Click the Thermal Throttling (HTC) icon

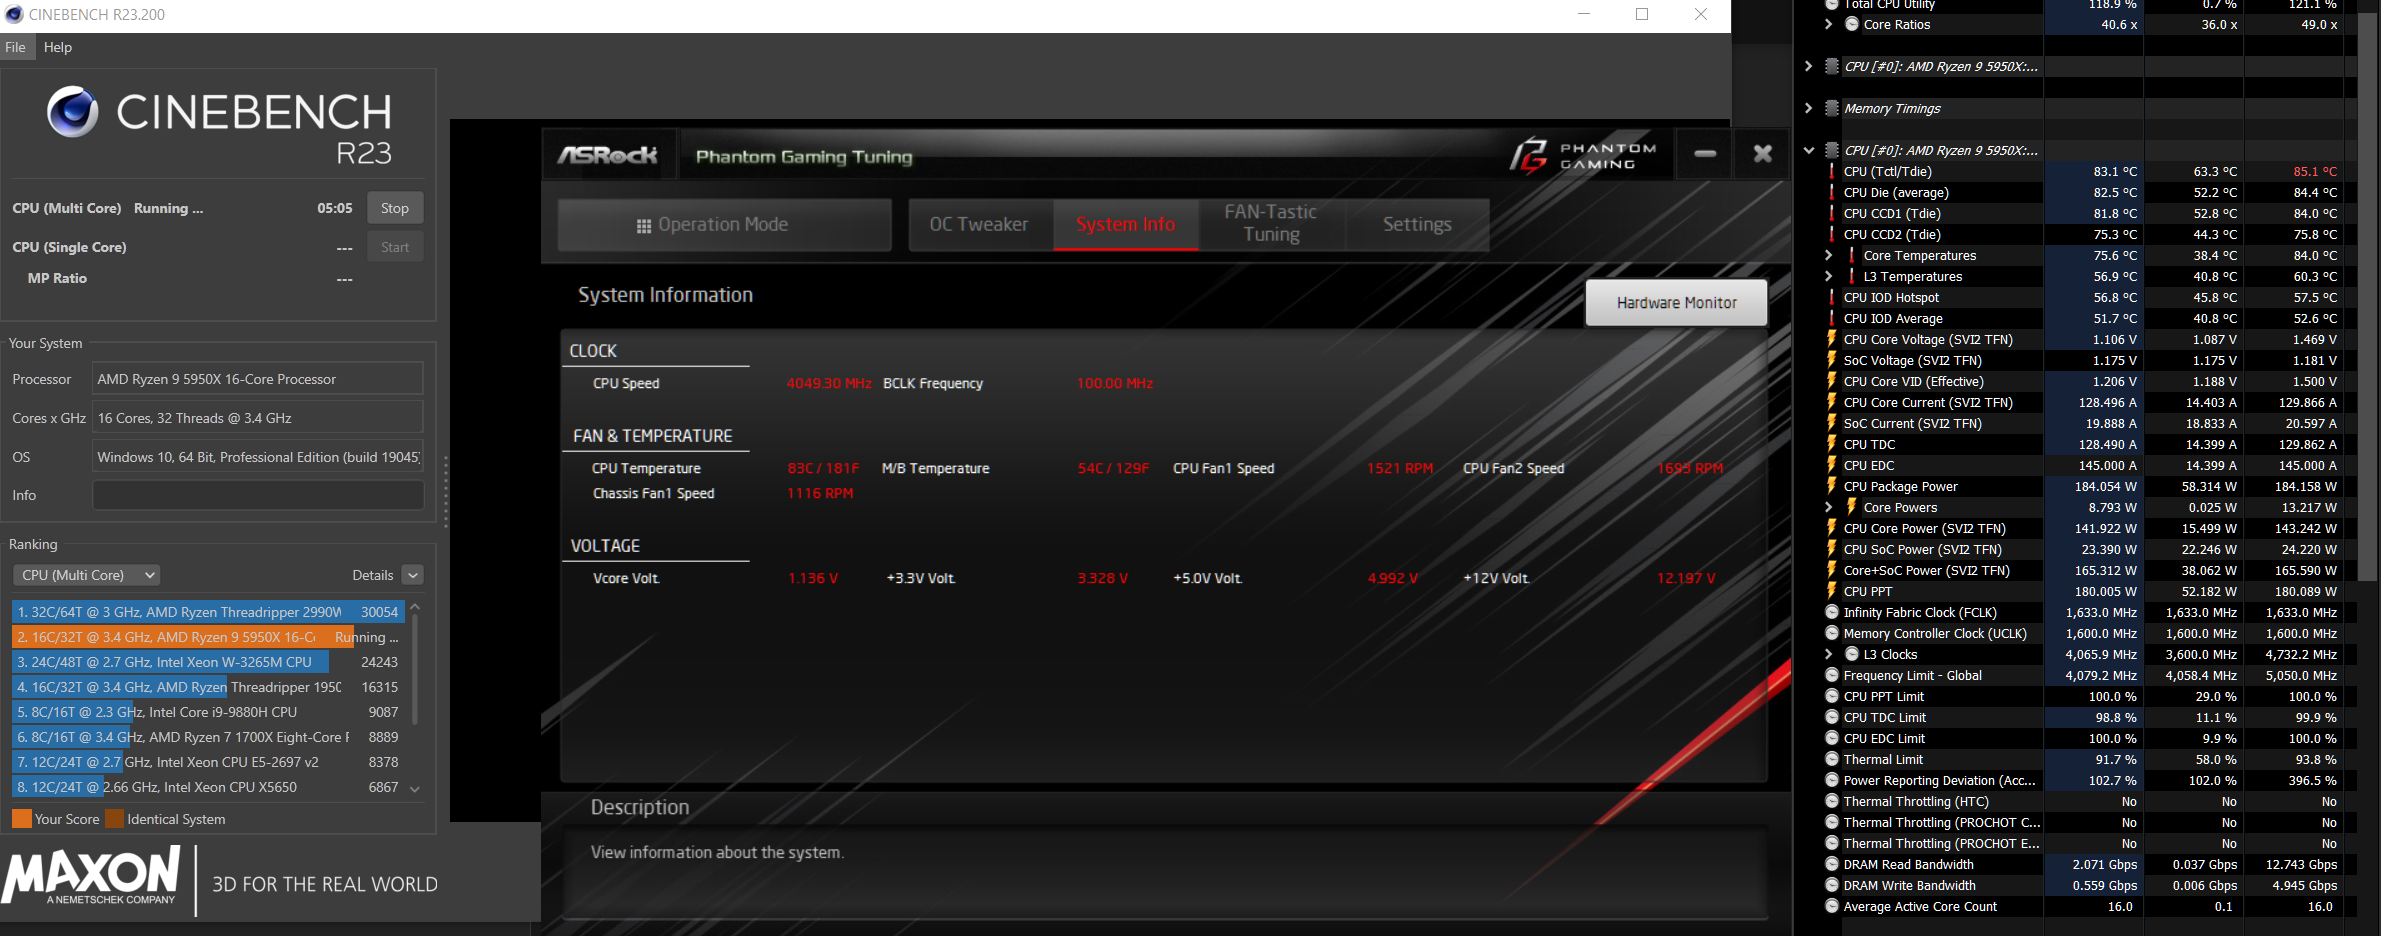coord(1832,801)
